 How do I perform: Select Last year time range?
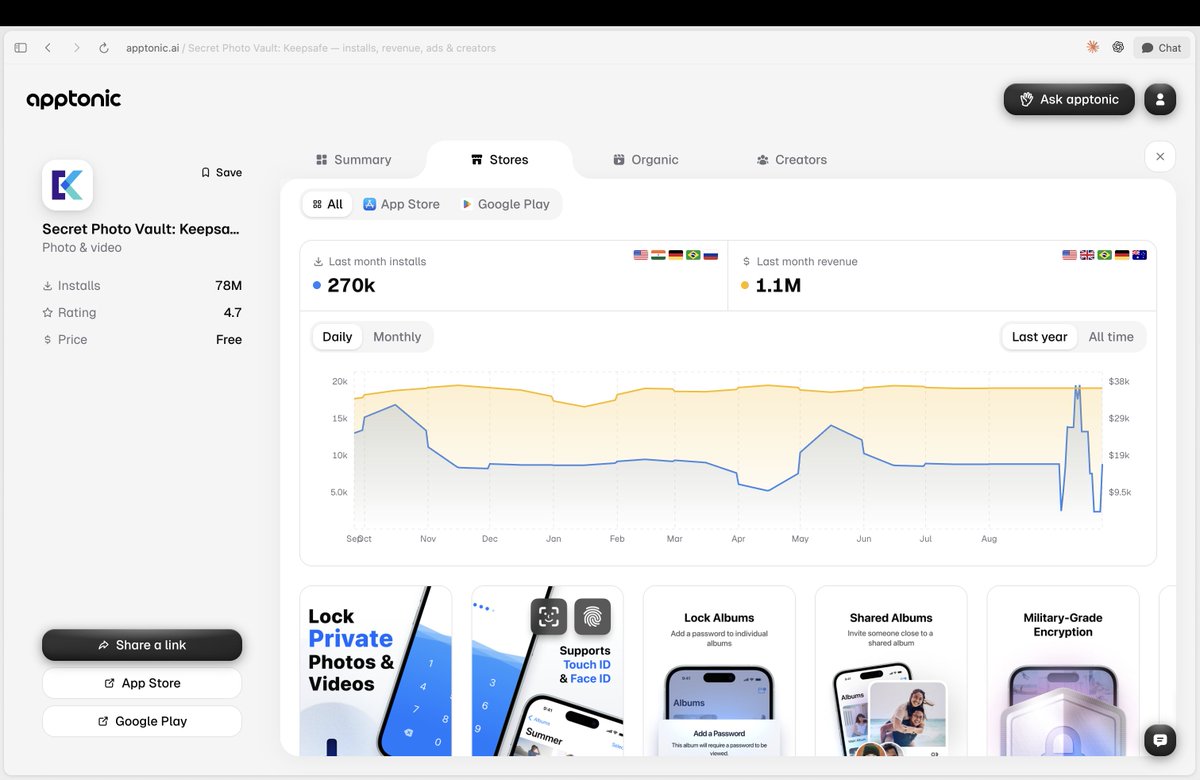pyautogui.click(x=1039, y=337)
